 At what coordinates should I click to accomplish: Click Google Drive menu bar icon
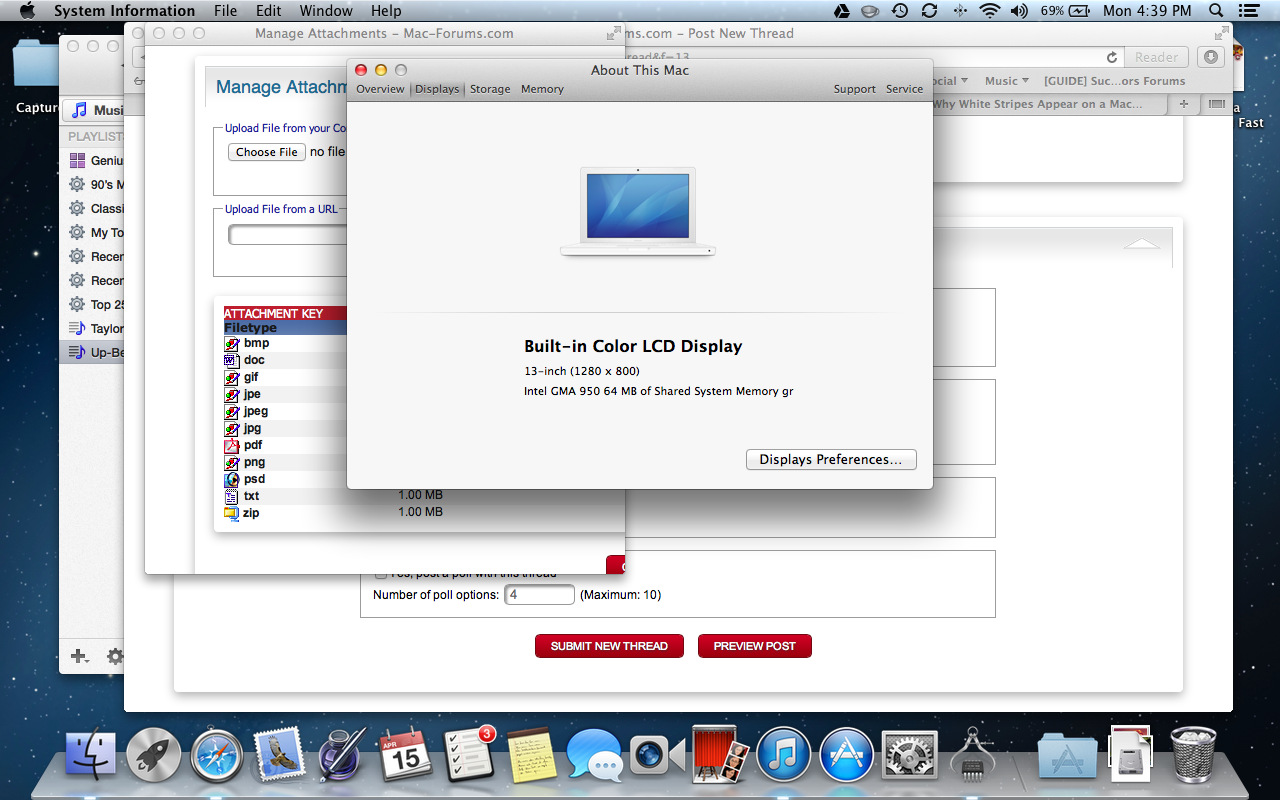842,11
